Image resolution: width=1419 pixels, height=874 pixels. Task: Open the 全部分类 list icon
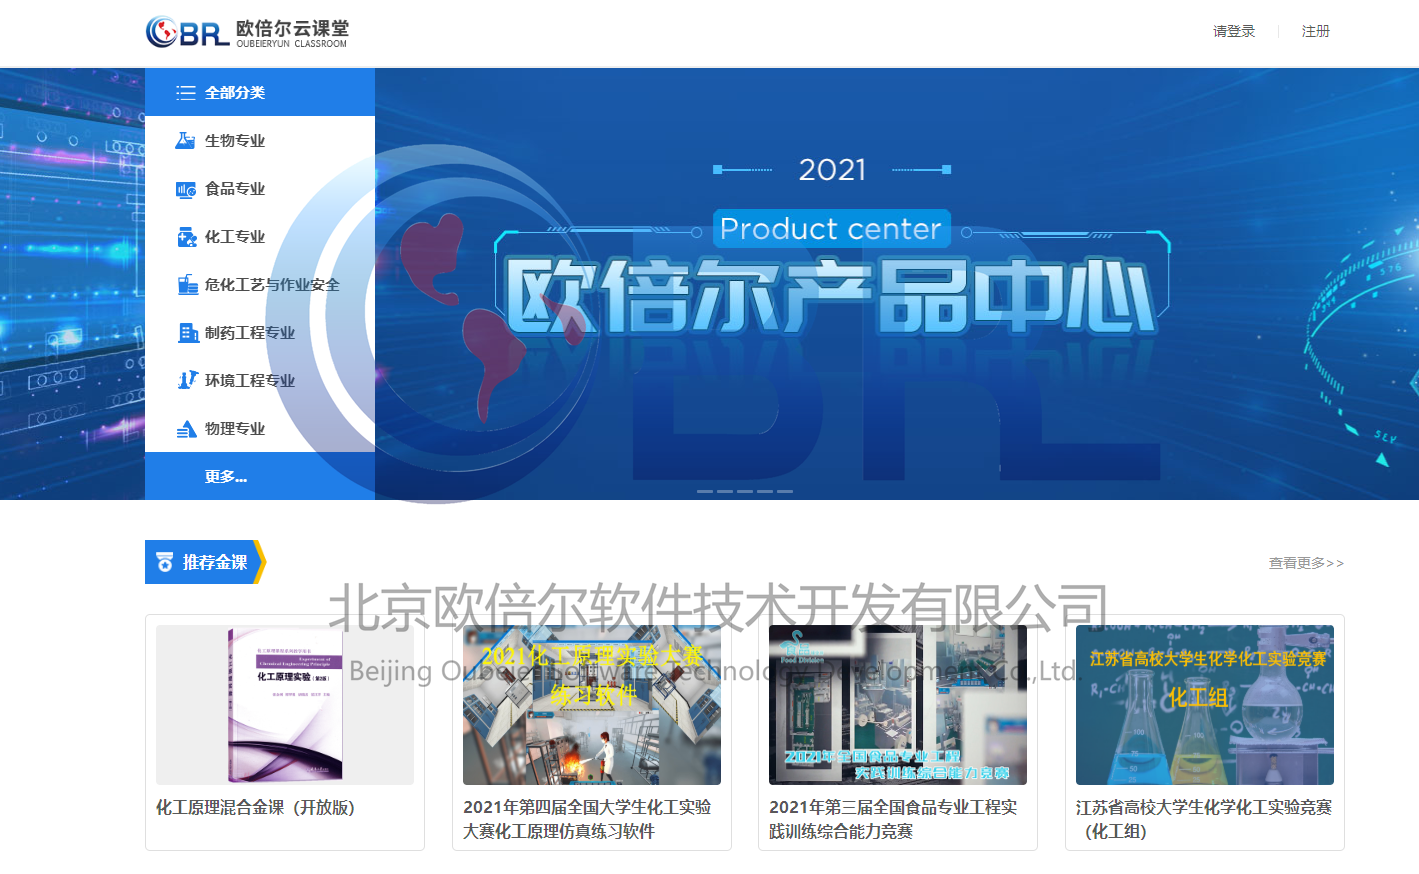[186, 93]
